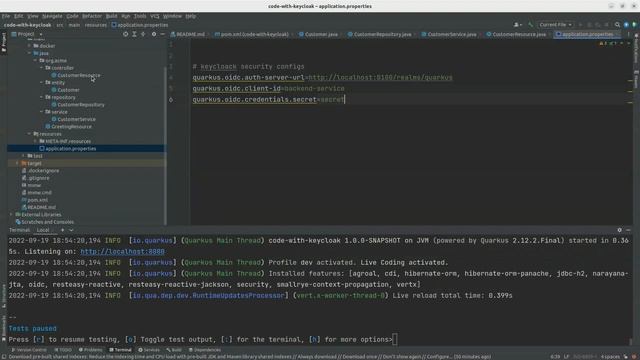The image size is (640, 360).
Task: Open the Build menu
Action: pos(111,16)
